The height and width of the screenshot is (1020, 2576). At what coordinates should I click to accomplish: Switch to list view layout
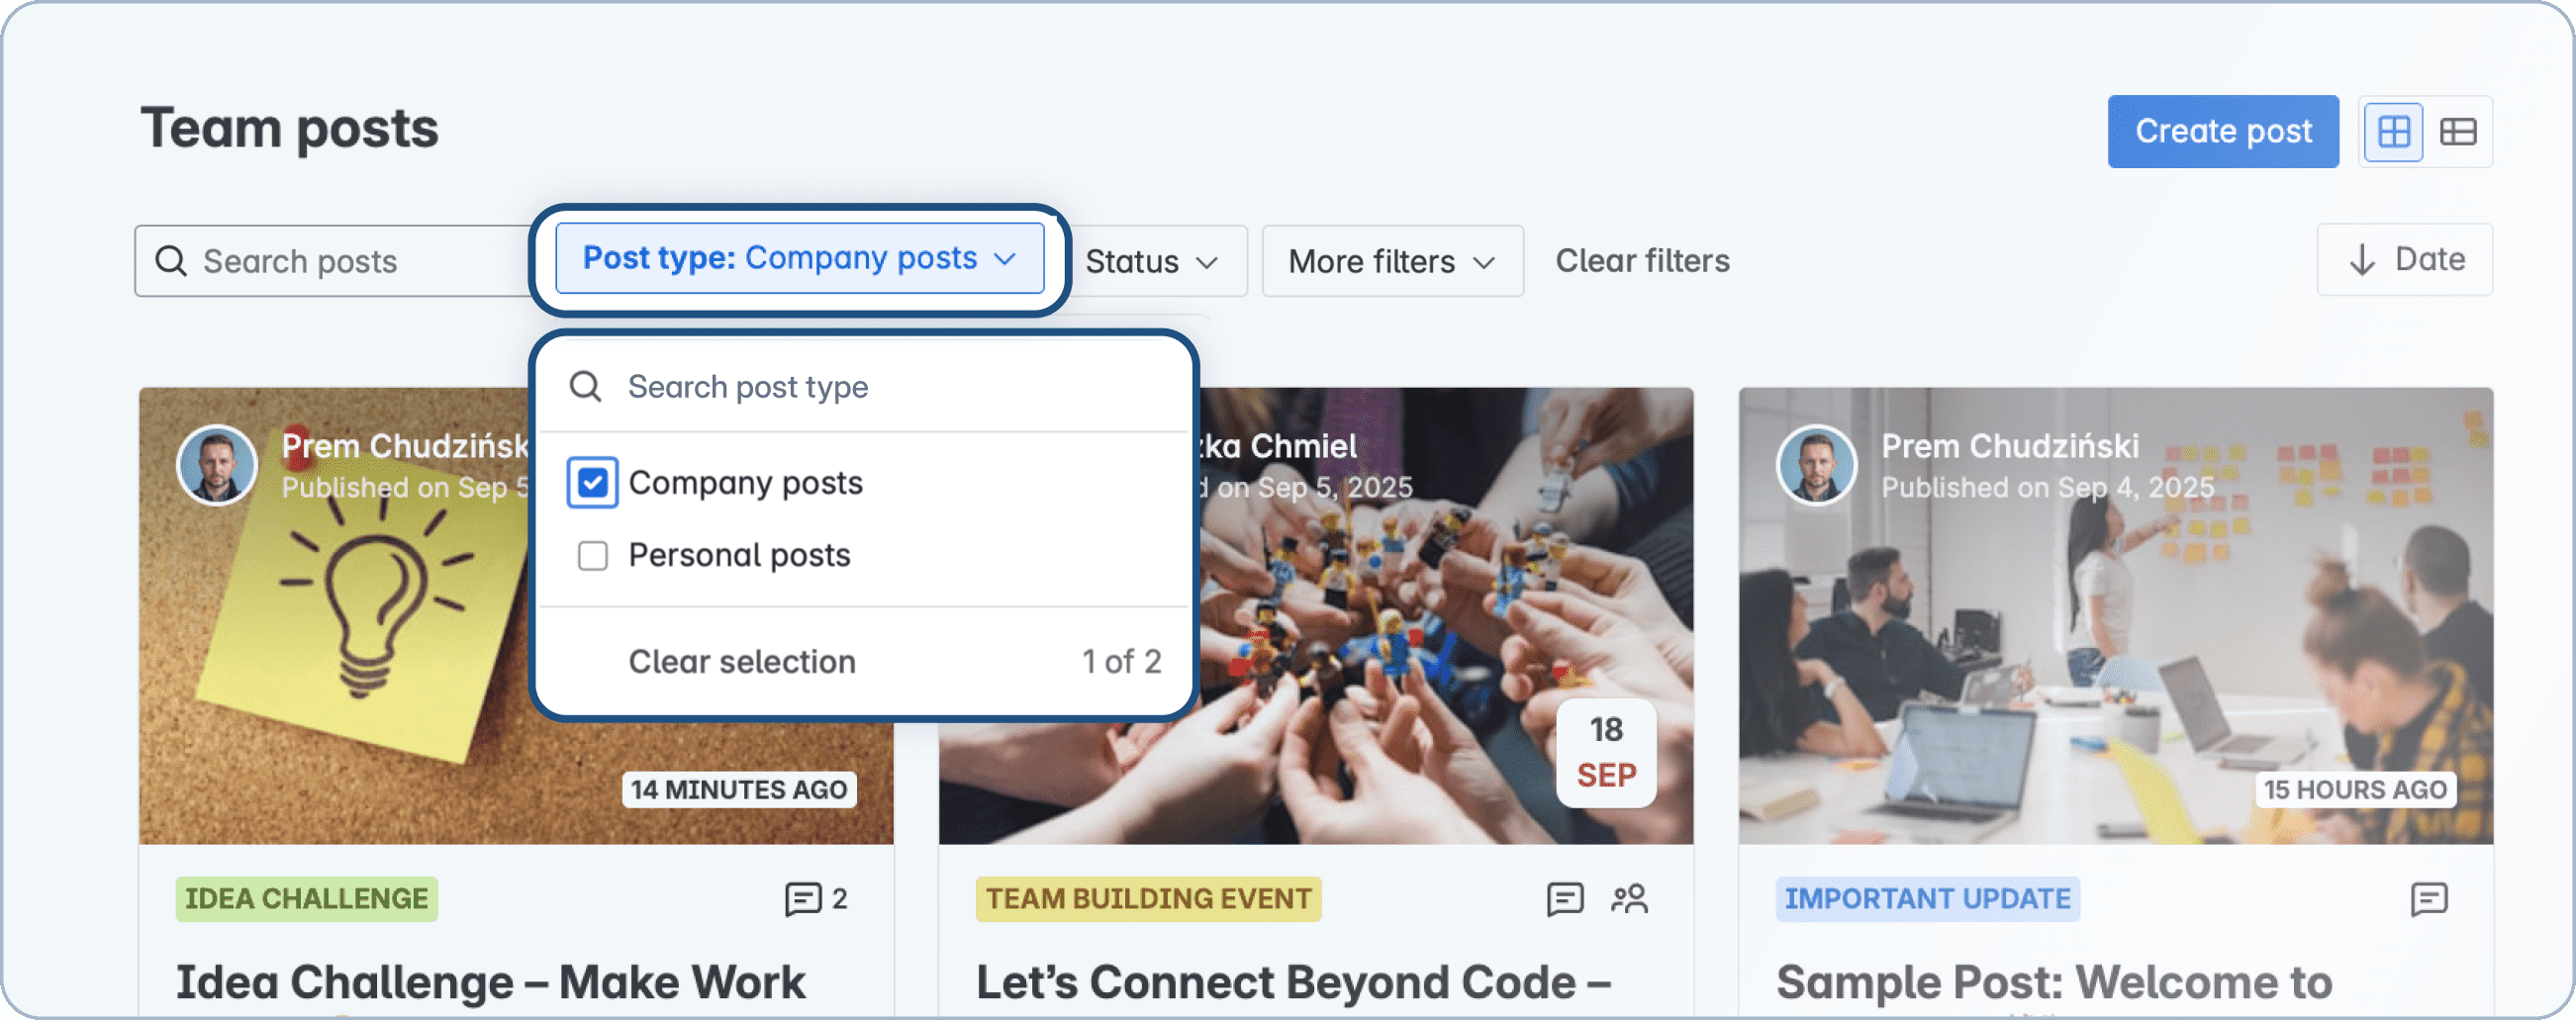pyautogui.click(x=2461, y=131)
